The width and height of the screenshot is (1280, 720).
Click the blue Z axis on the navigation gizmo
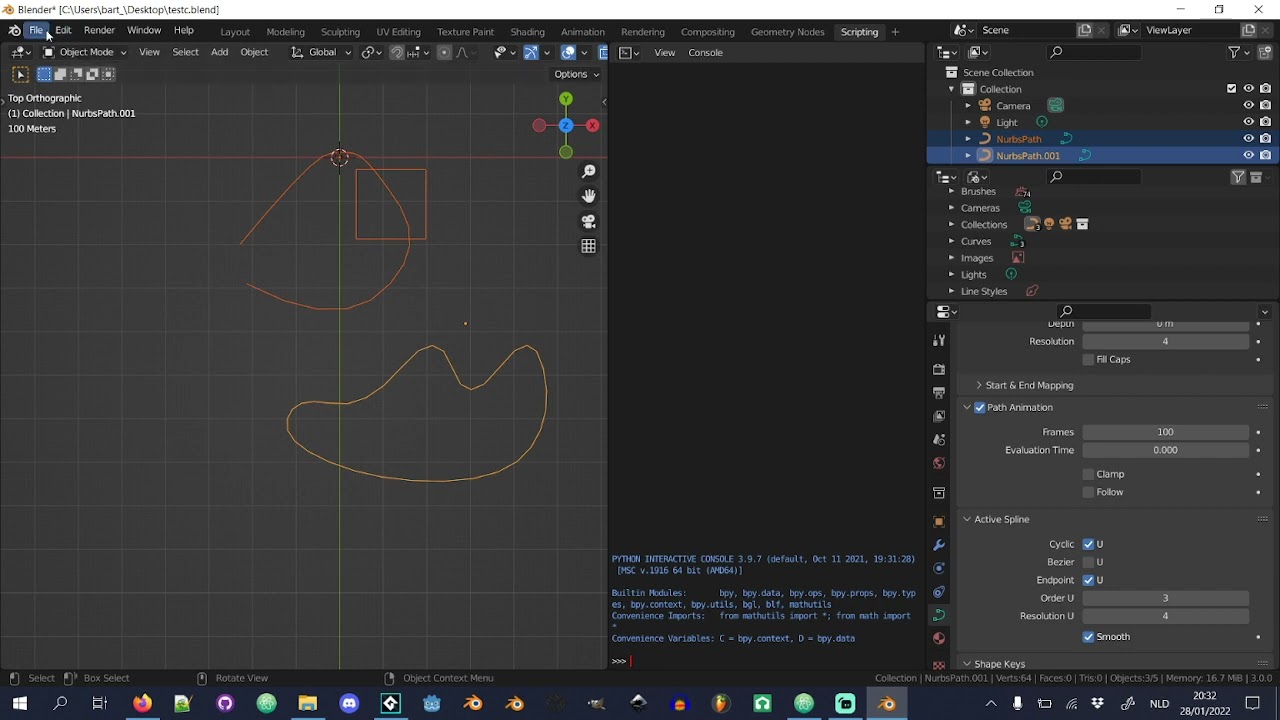point(566,125)
